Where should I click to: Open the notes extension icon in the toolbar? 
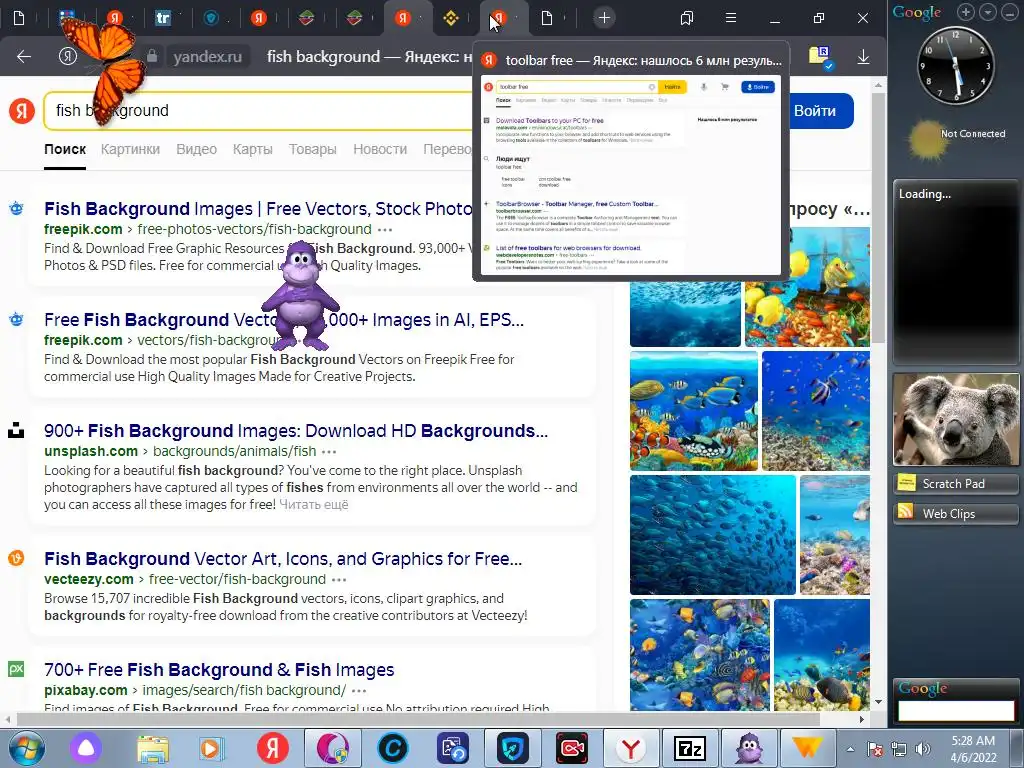point(820,57)
